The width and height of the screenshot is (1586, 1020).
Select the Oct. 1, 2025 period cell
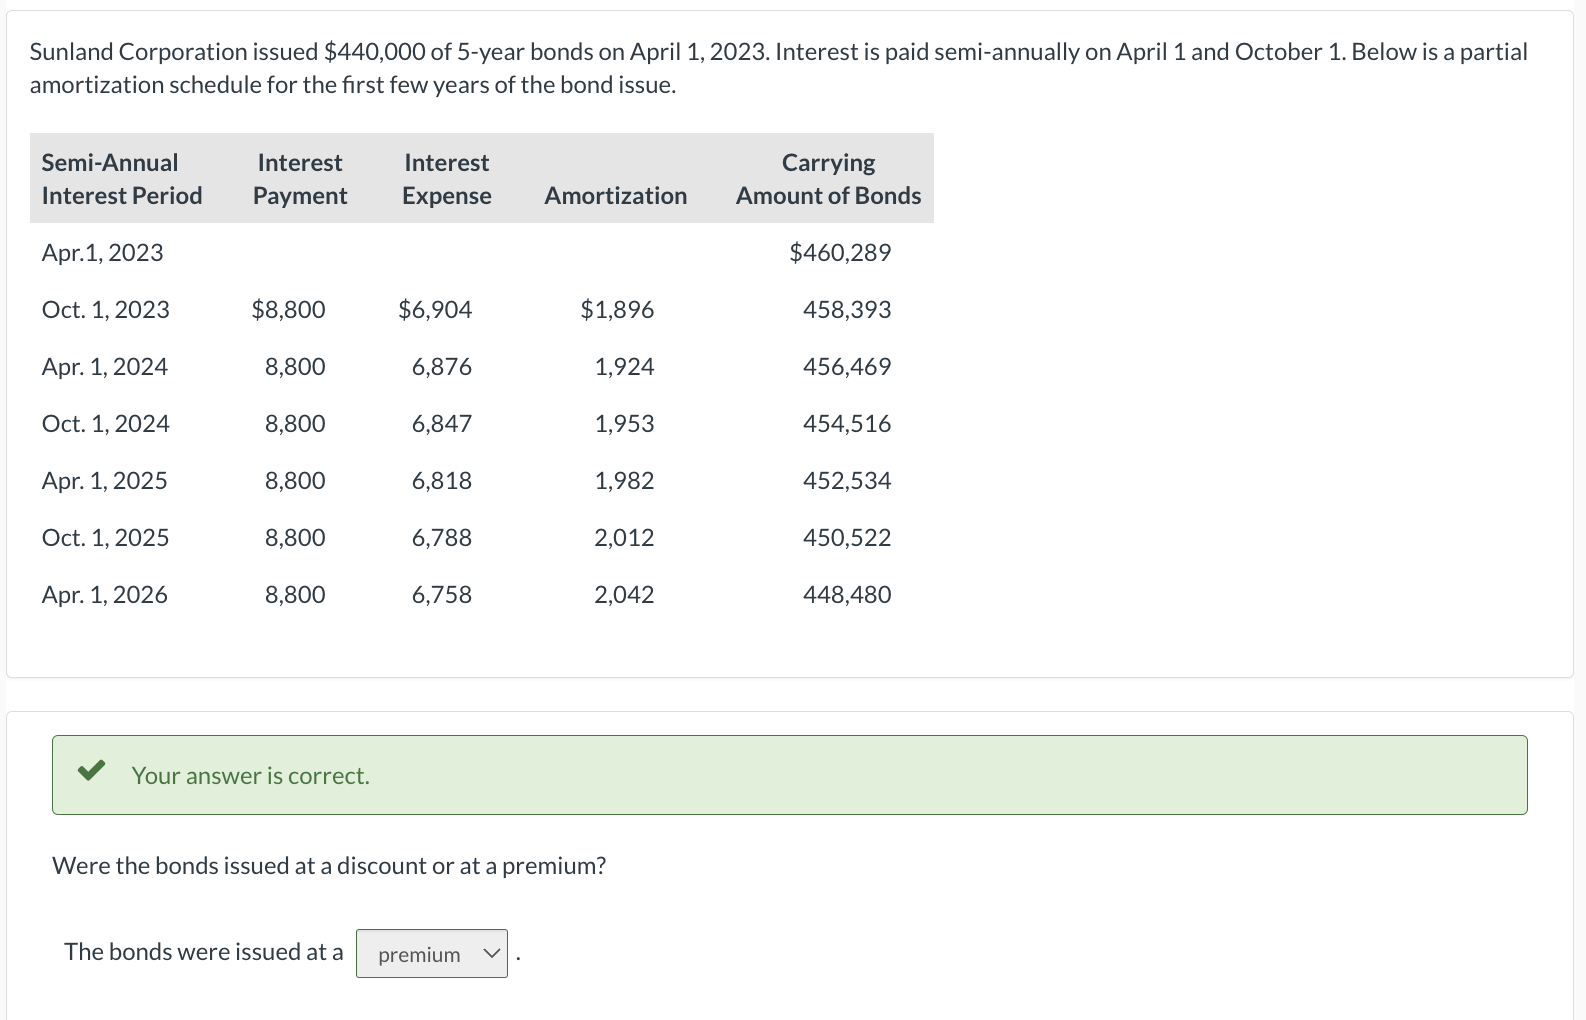click(x=106, y=538)
